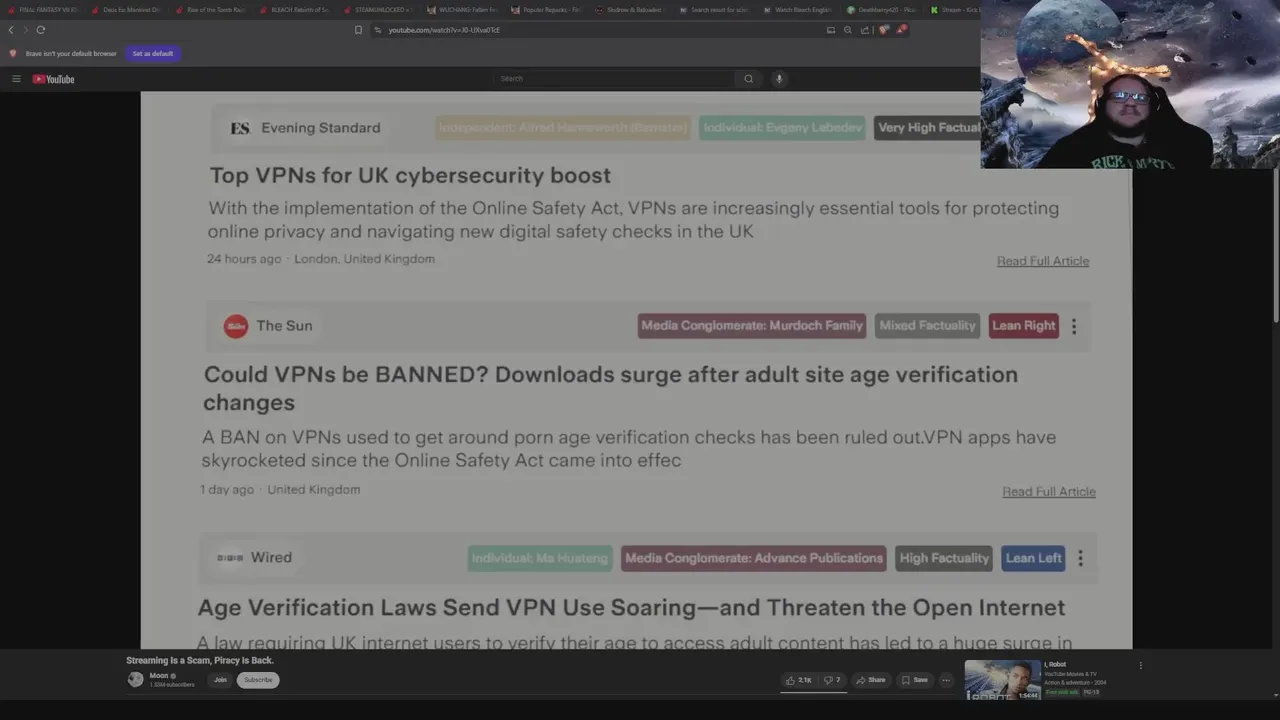Image resolution: width=1280 pixels, height=720 pixels.
Task: Bookmark this page icon in address bar
Action: click(358, 30)
